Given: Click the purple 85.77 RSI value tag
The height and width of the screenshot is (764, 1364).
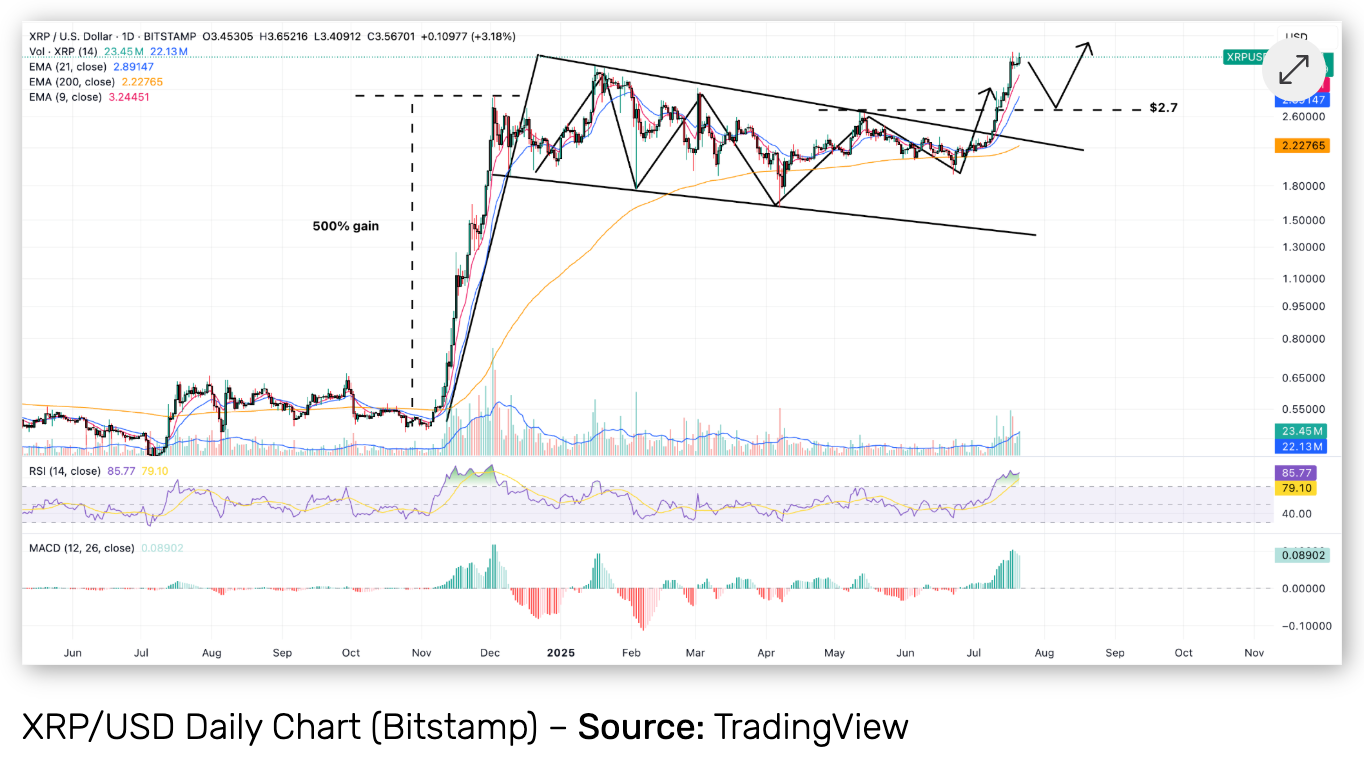Looking at the screenshot, I should click(1300, 473).
